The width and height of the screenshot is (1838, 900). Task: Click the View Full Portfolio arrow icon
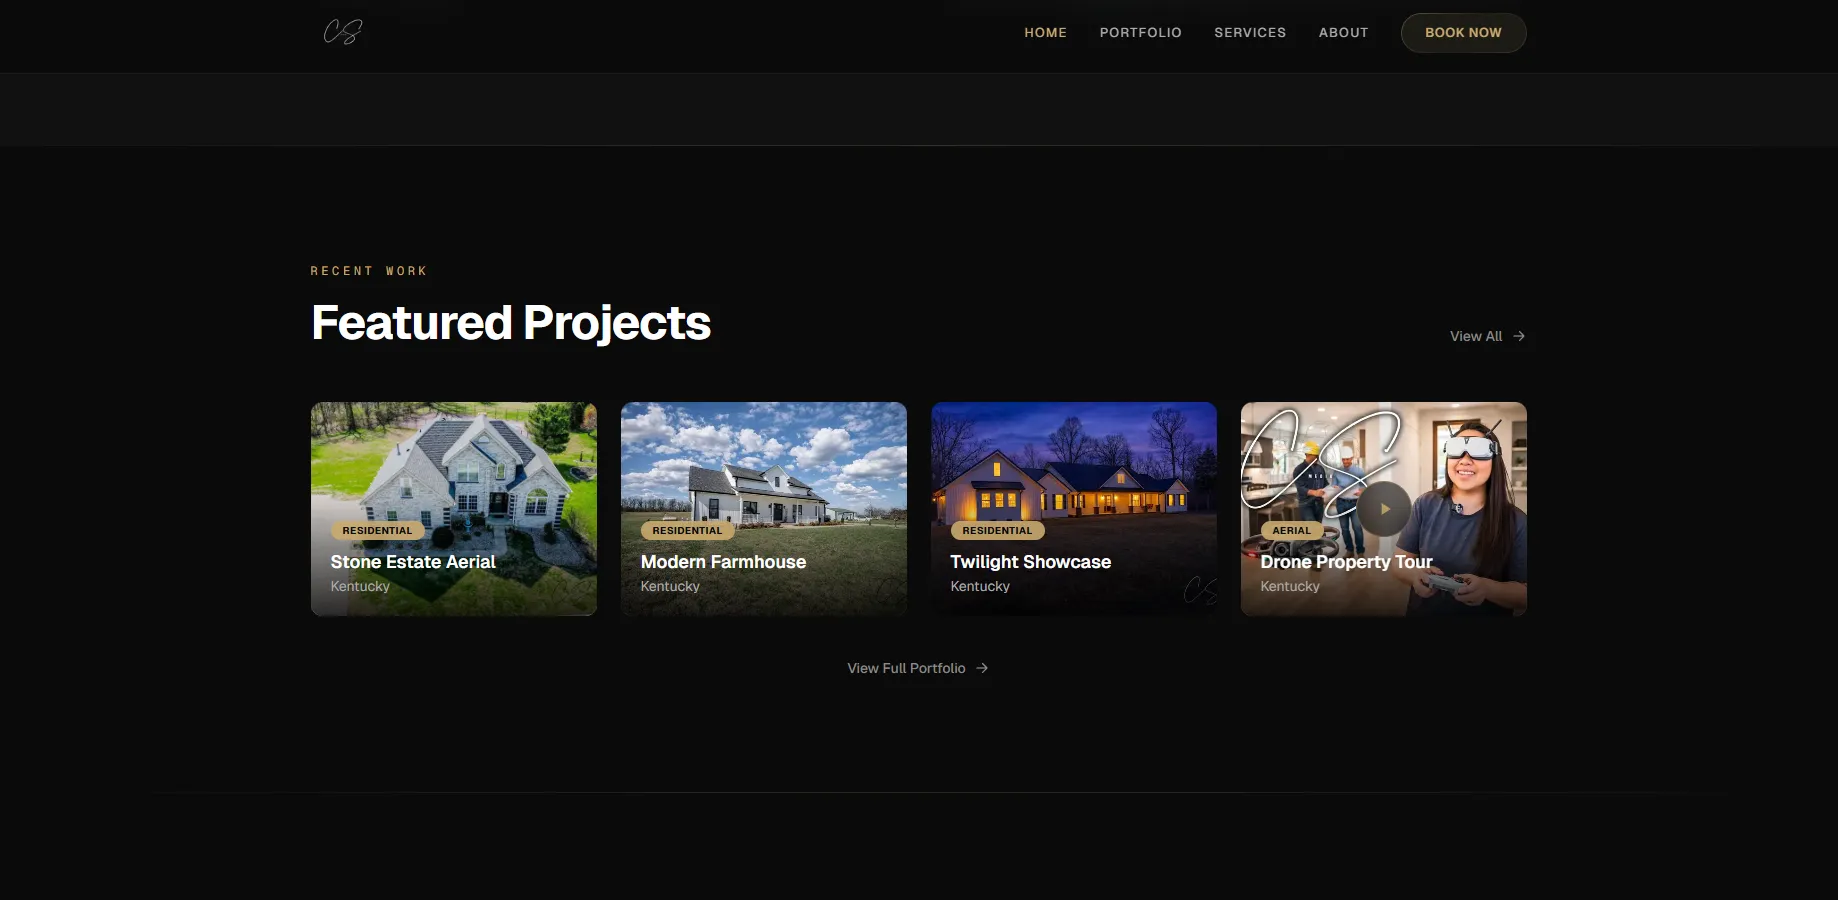[x=980, y=668]
